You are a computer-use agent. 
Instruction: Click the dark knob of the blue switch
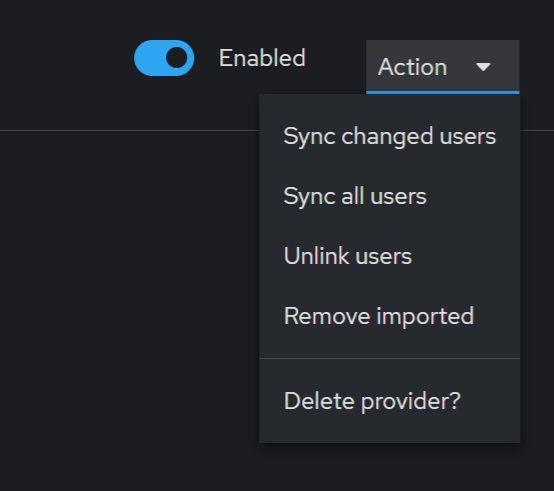point(176,58)
